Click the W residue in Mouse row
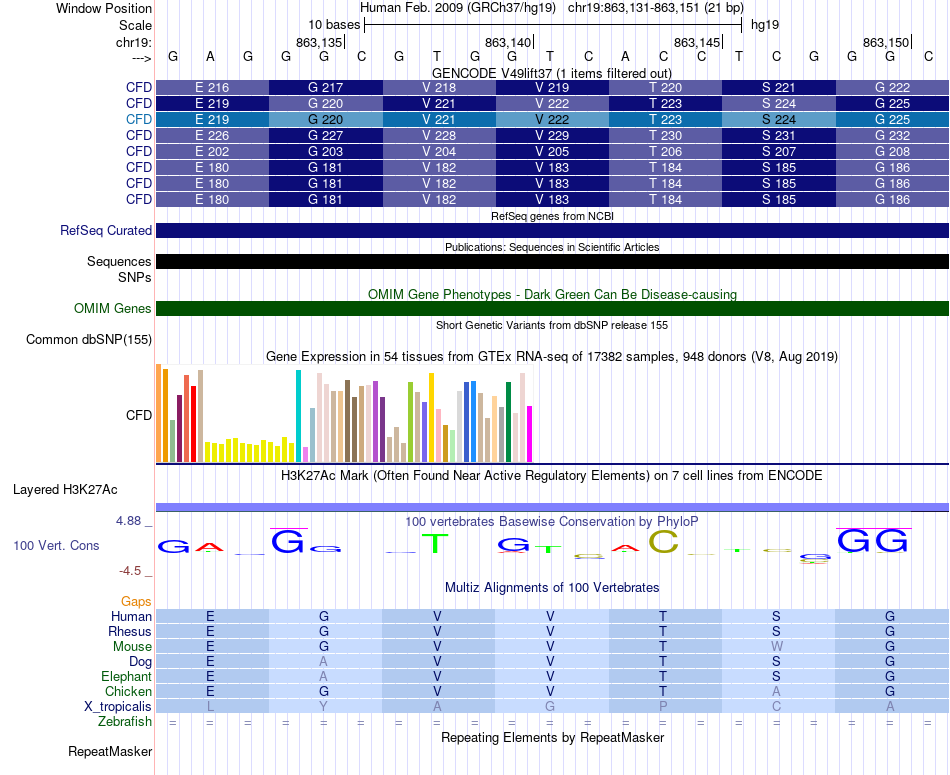Image resolution: width=950 pixels, height=775 pixels. 777,647
